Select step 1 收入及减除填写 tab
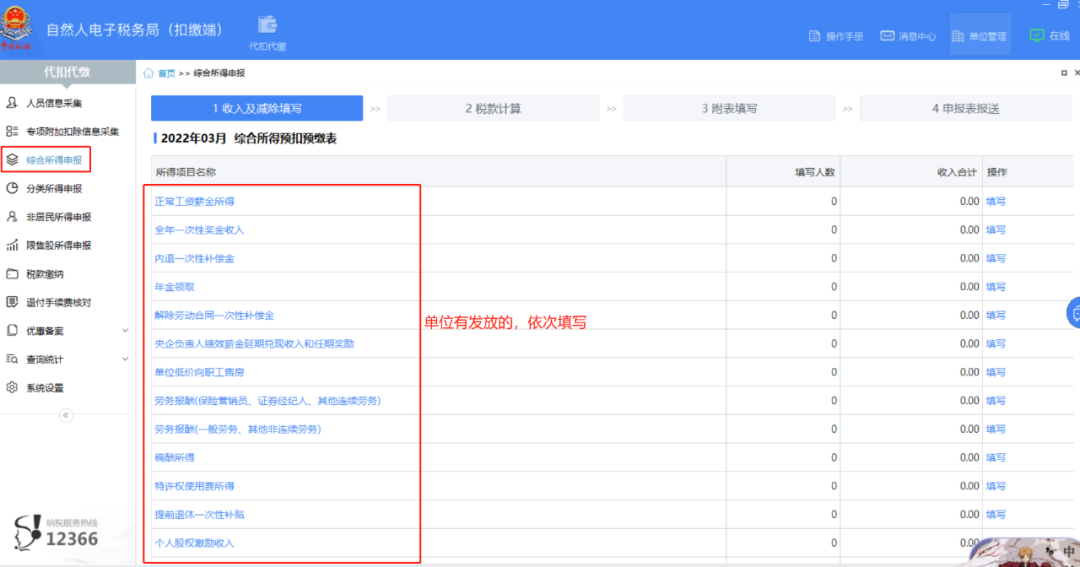1080x567 pixels. (x=257, y=108)
